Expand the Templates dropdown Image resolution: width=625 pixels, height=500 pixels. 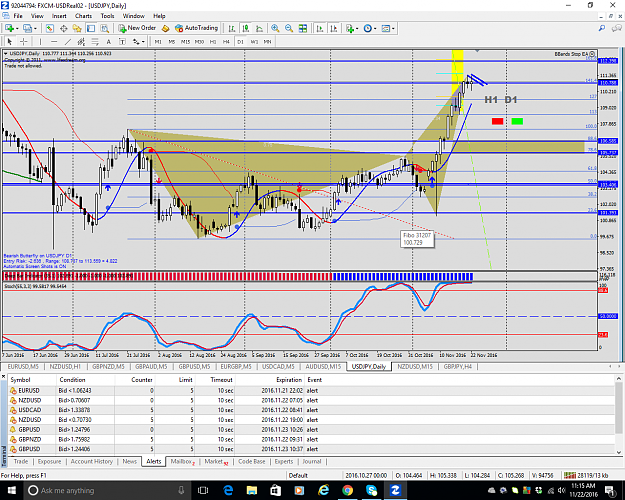[393, 28]
